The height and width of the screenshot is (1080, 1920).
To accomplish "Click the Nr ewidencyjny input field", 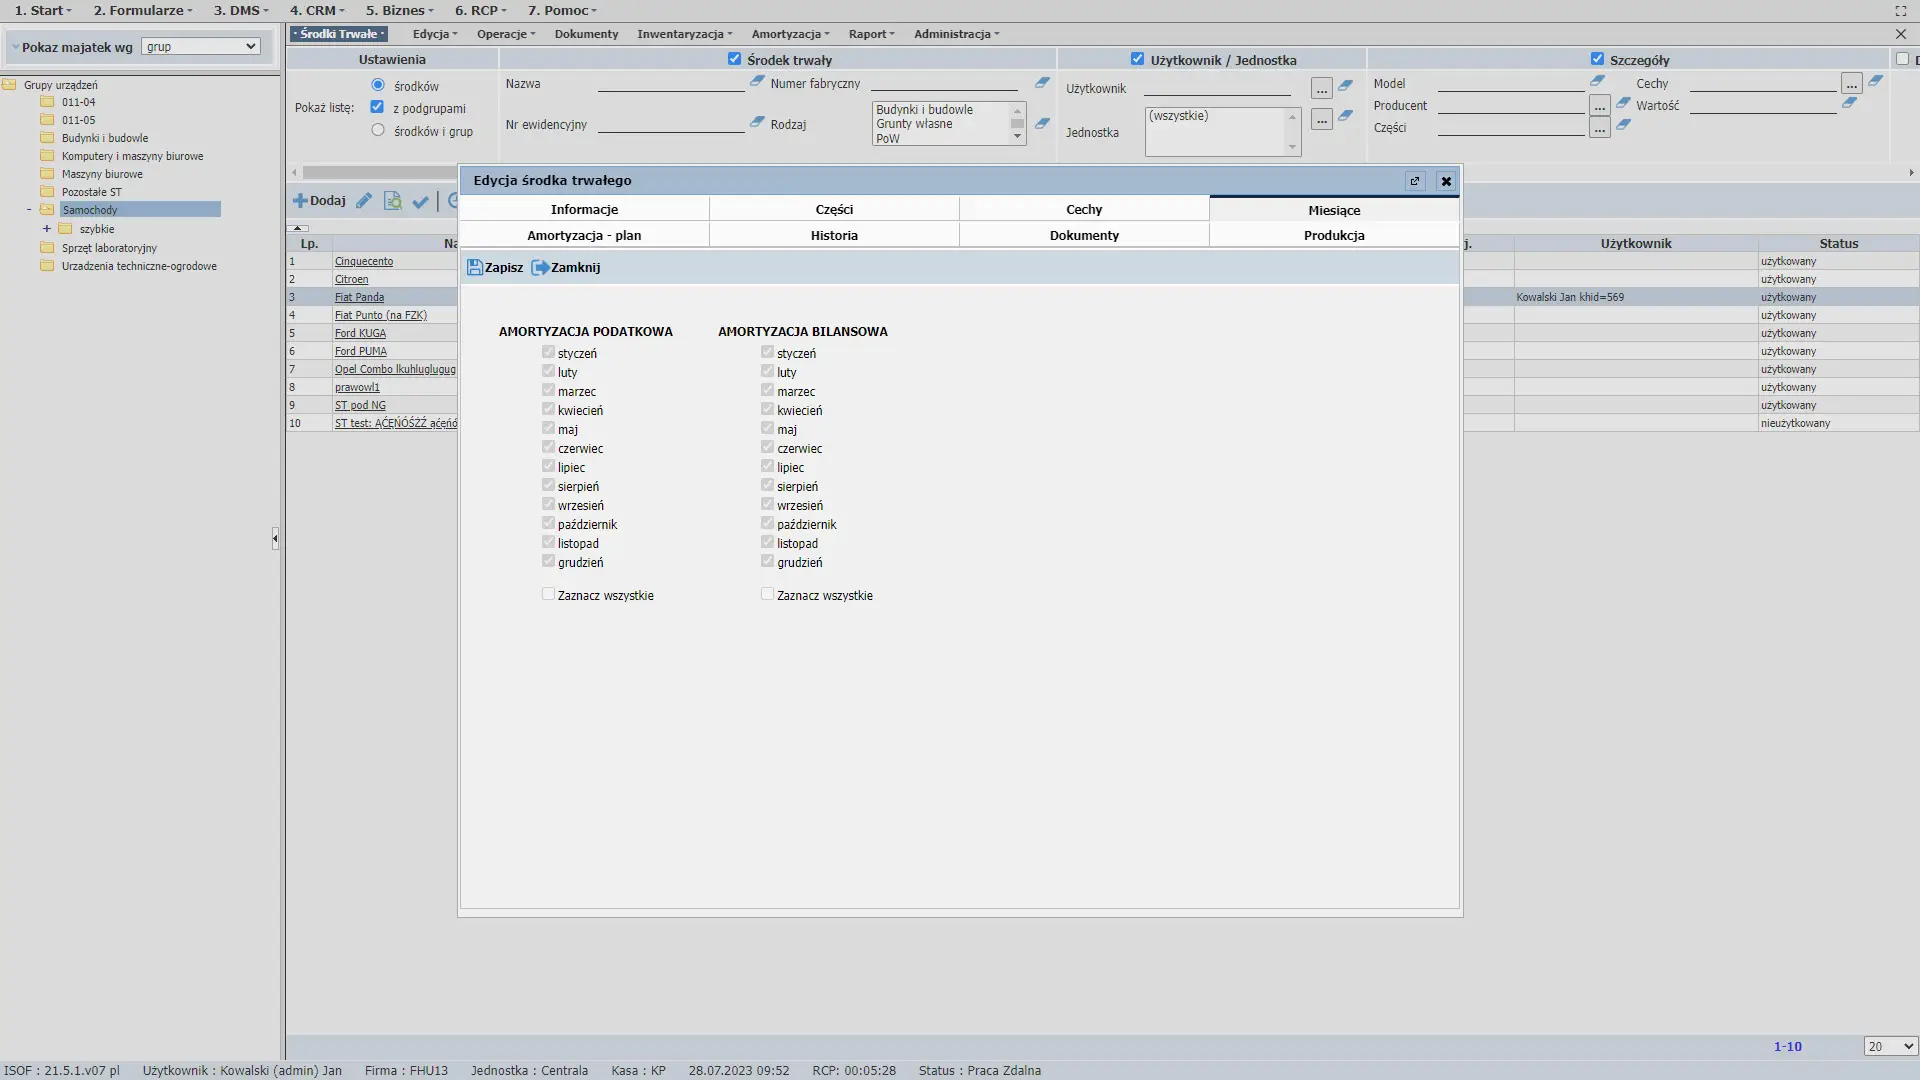I will click(x=670, y=125).
